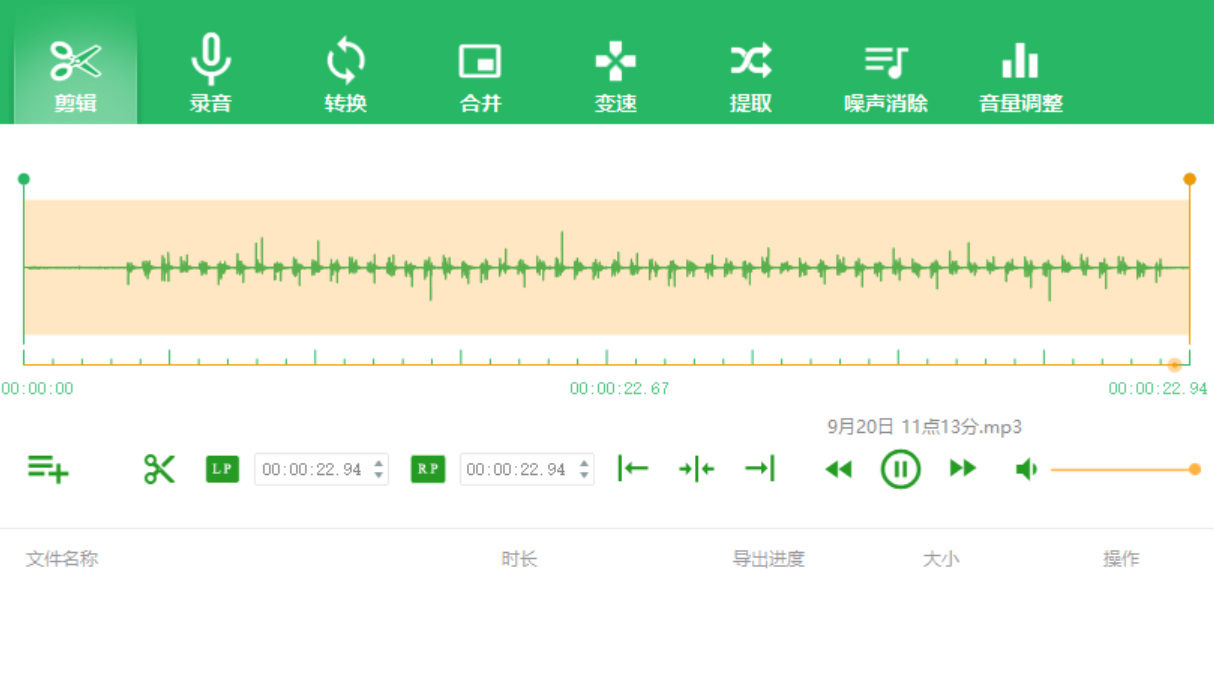Screen dimensions: 1214x699
Task: Click the RP right point button
Action: click(x=428, y=469)
